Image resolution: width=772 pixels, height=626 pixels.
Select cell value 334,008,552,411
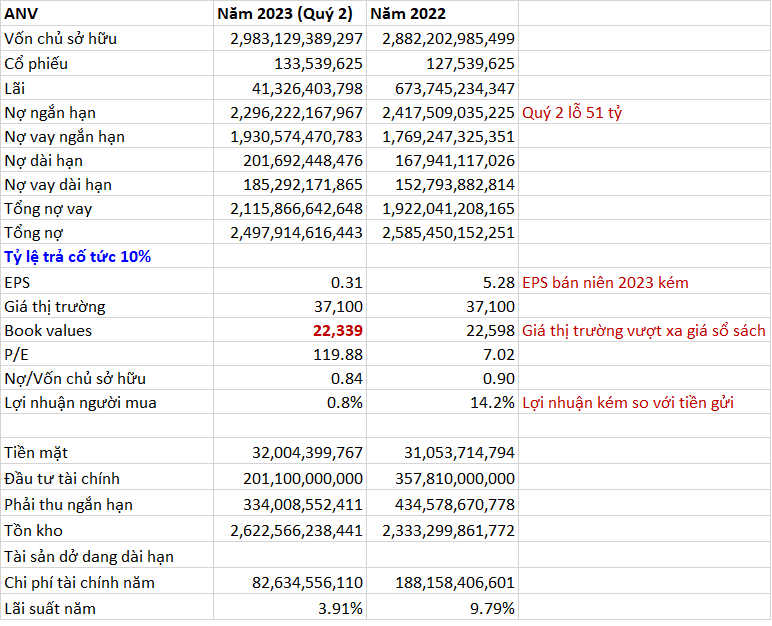click(303, 505)
